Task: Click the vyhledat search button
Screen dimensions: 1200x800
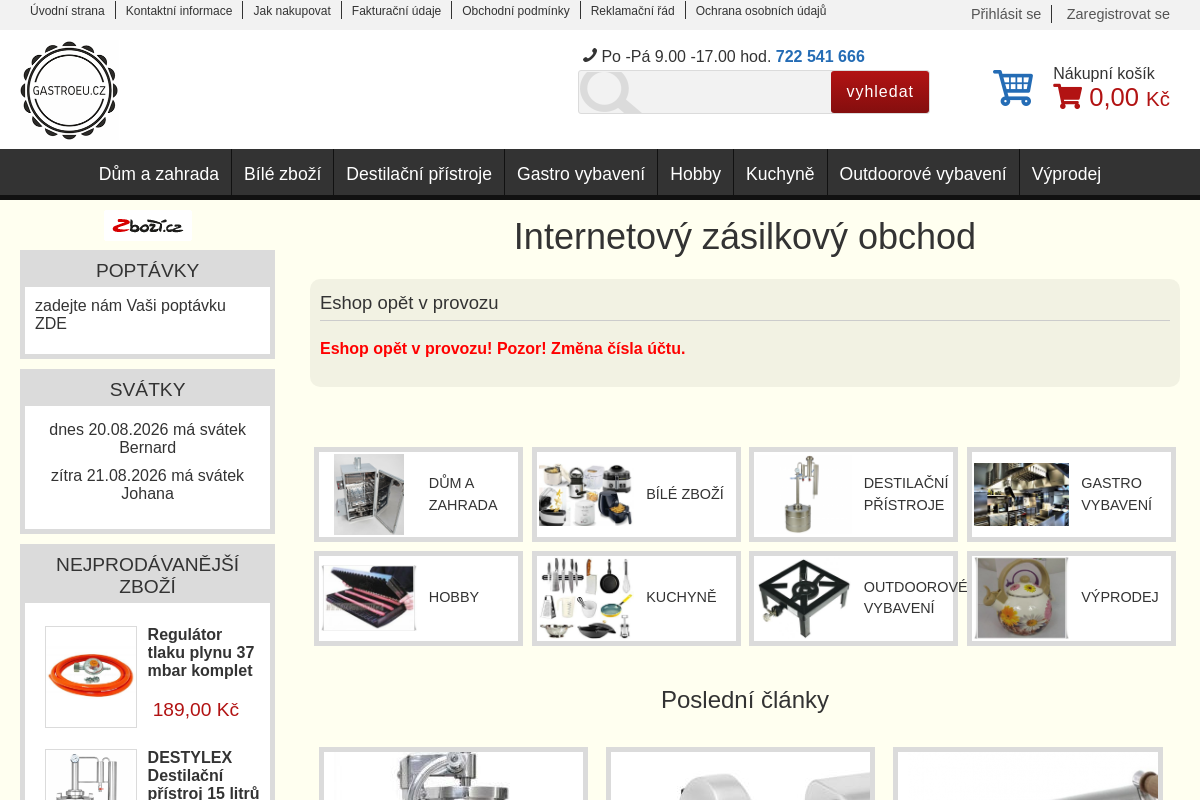Action: pos(880,92)
